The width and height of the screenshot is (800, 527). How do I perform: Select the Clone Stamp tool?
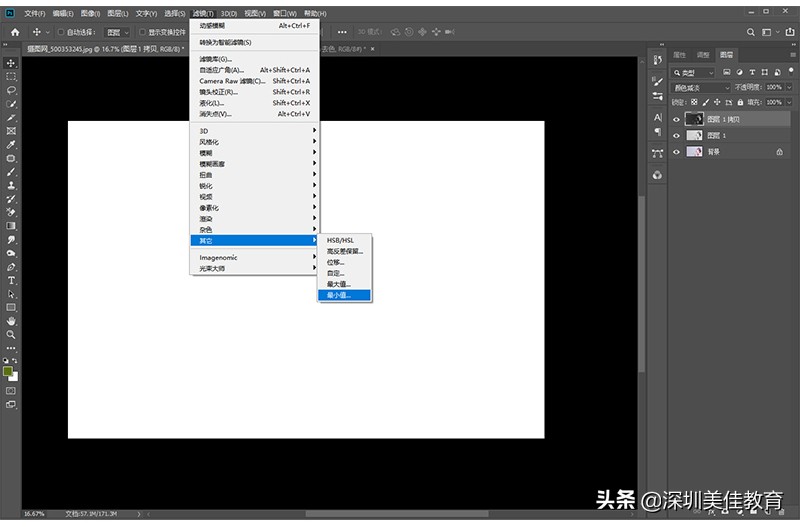pos(11,186)
